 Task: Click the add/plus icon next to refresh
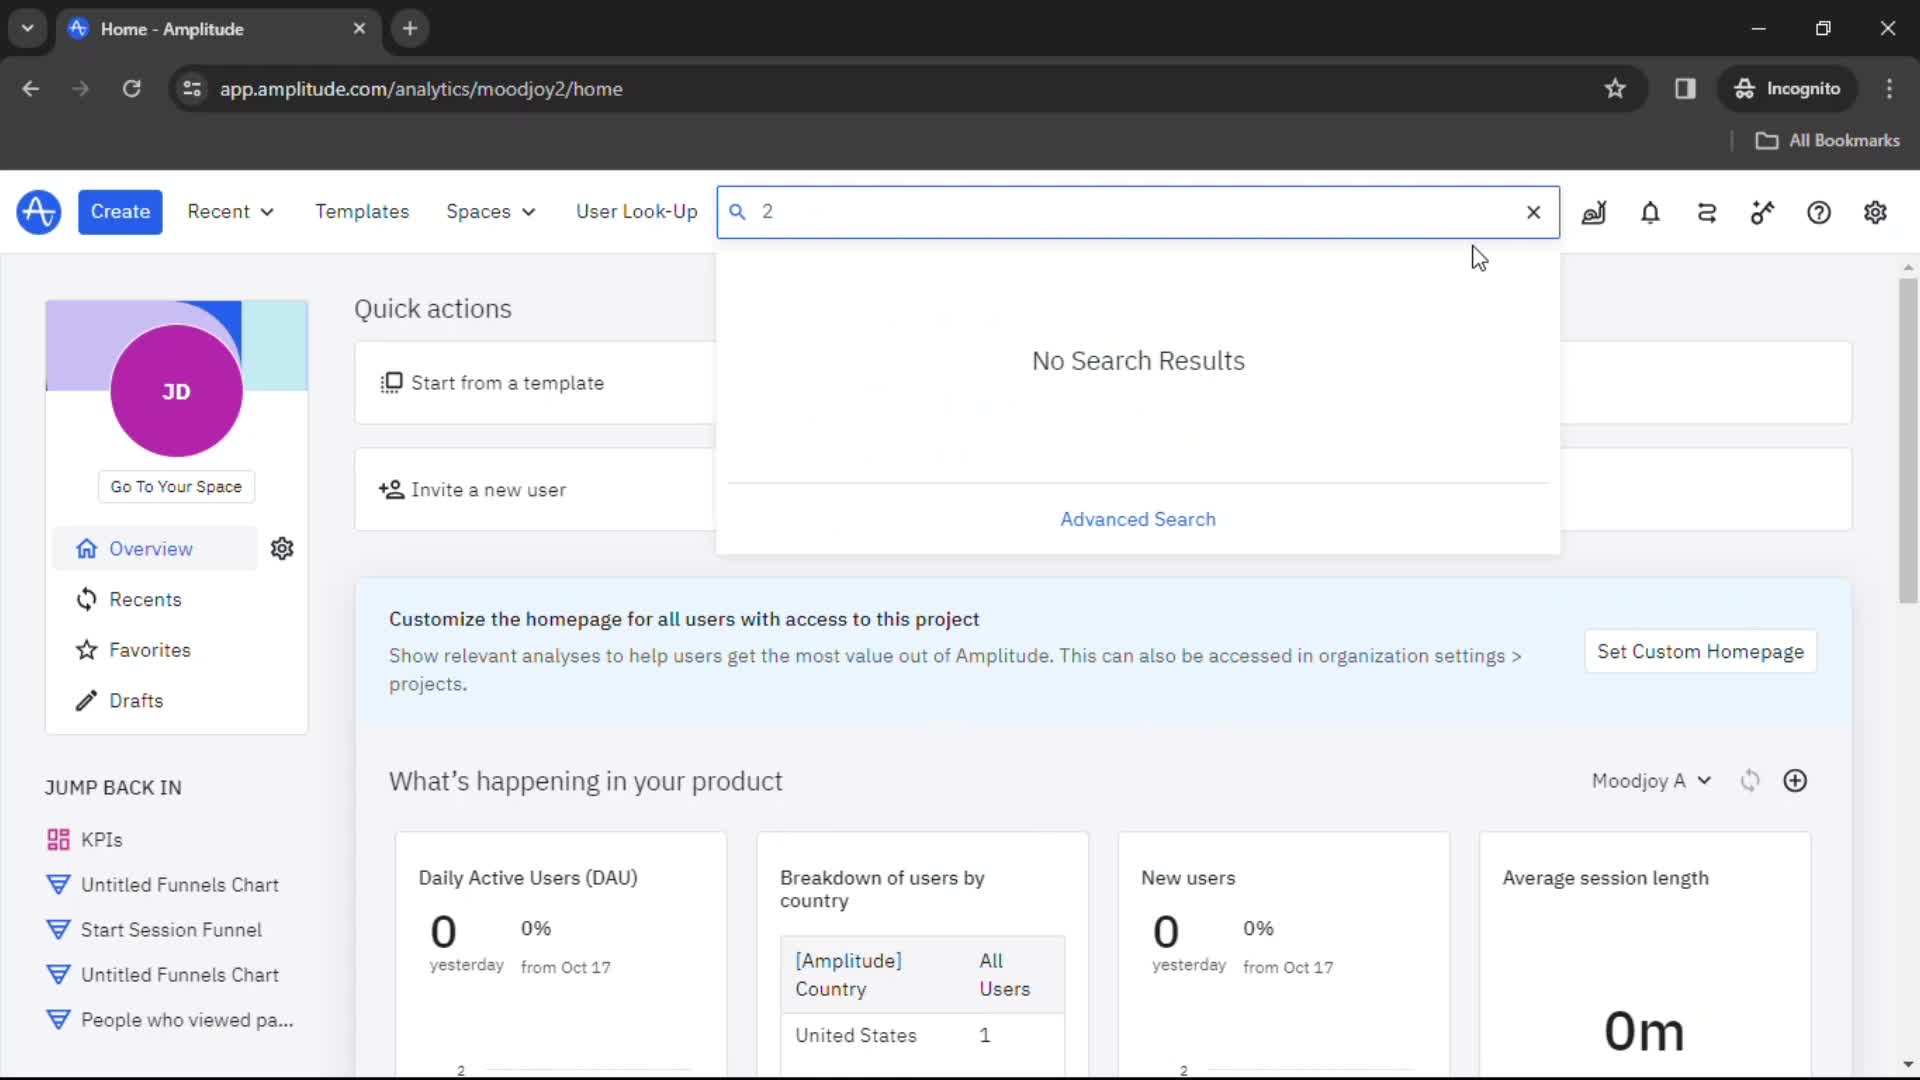coord(1795,781)
